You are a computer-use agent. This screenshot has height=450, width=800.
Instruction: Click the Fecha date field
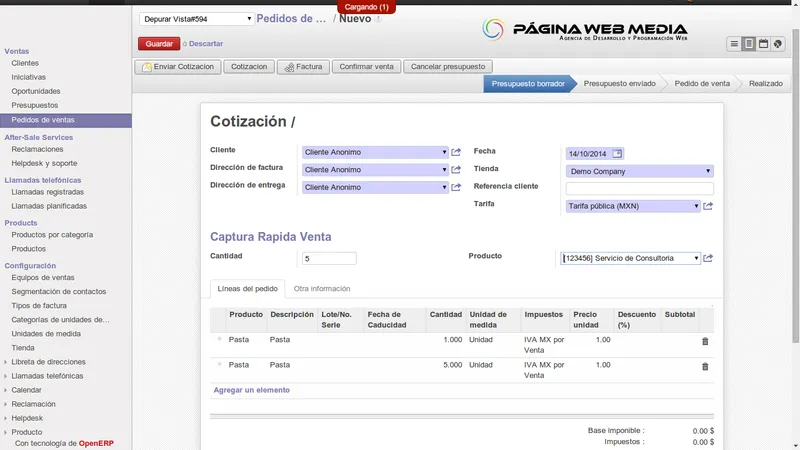pyautogui.click(x=594, y=154)
